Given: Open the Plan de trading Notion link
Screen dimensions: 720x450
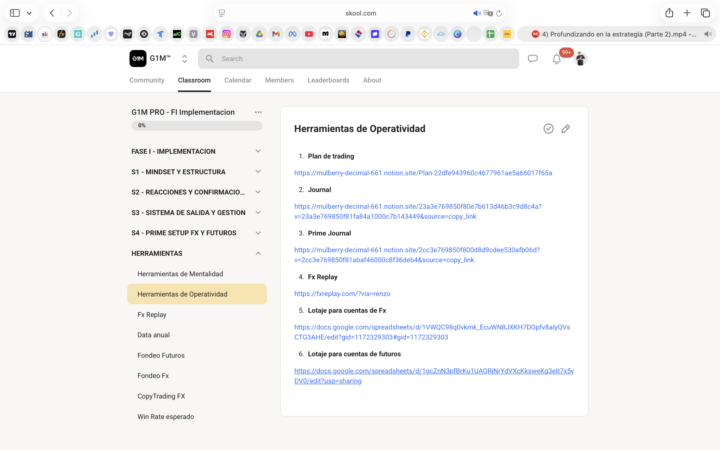Looking at the screenshot, I should point(423,173).
